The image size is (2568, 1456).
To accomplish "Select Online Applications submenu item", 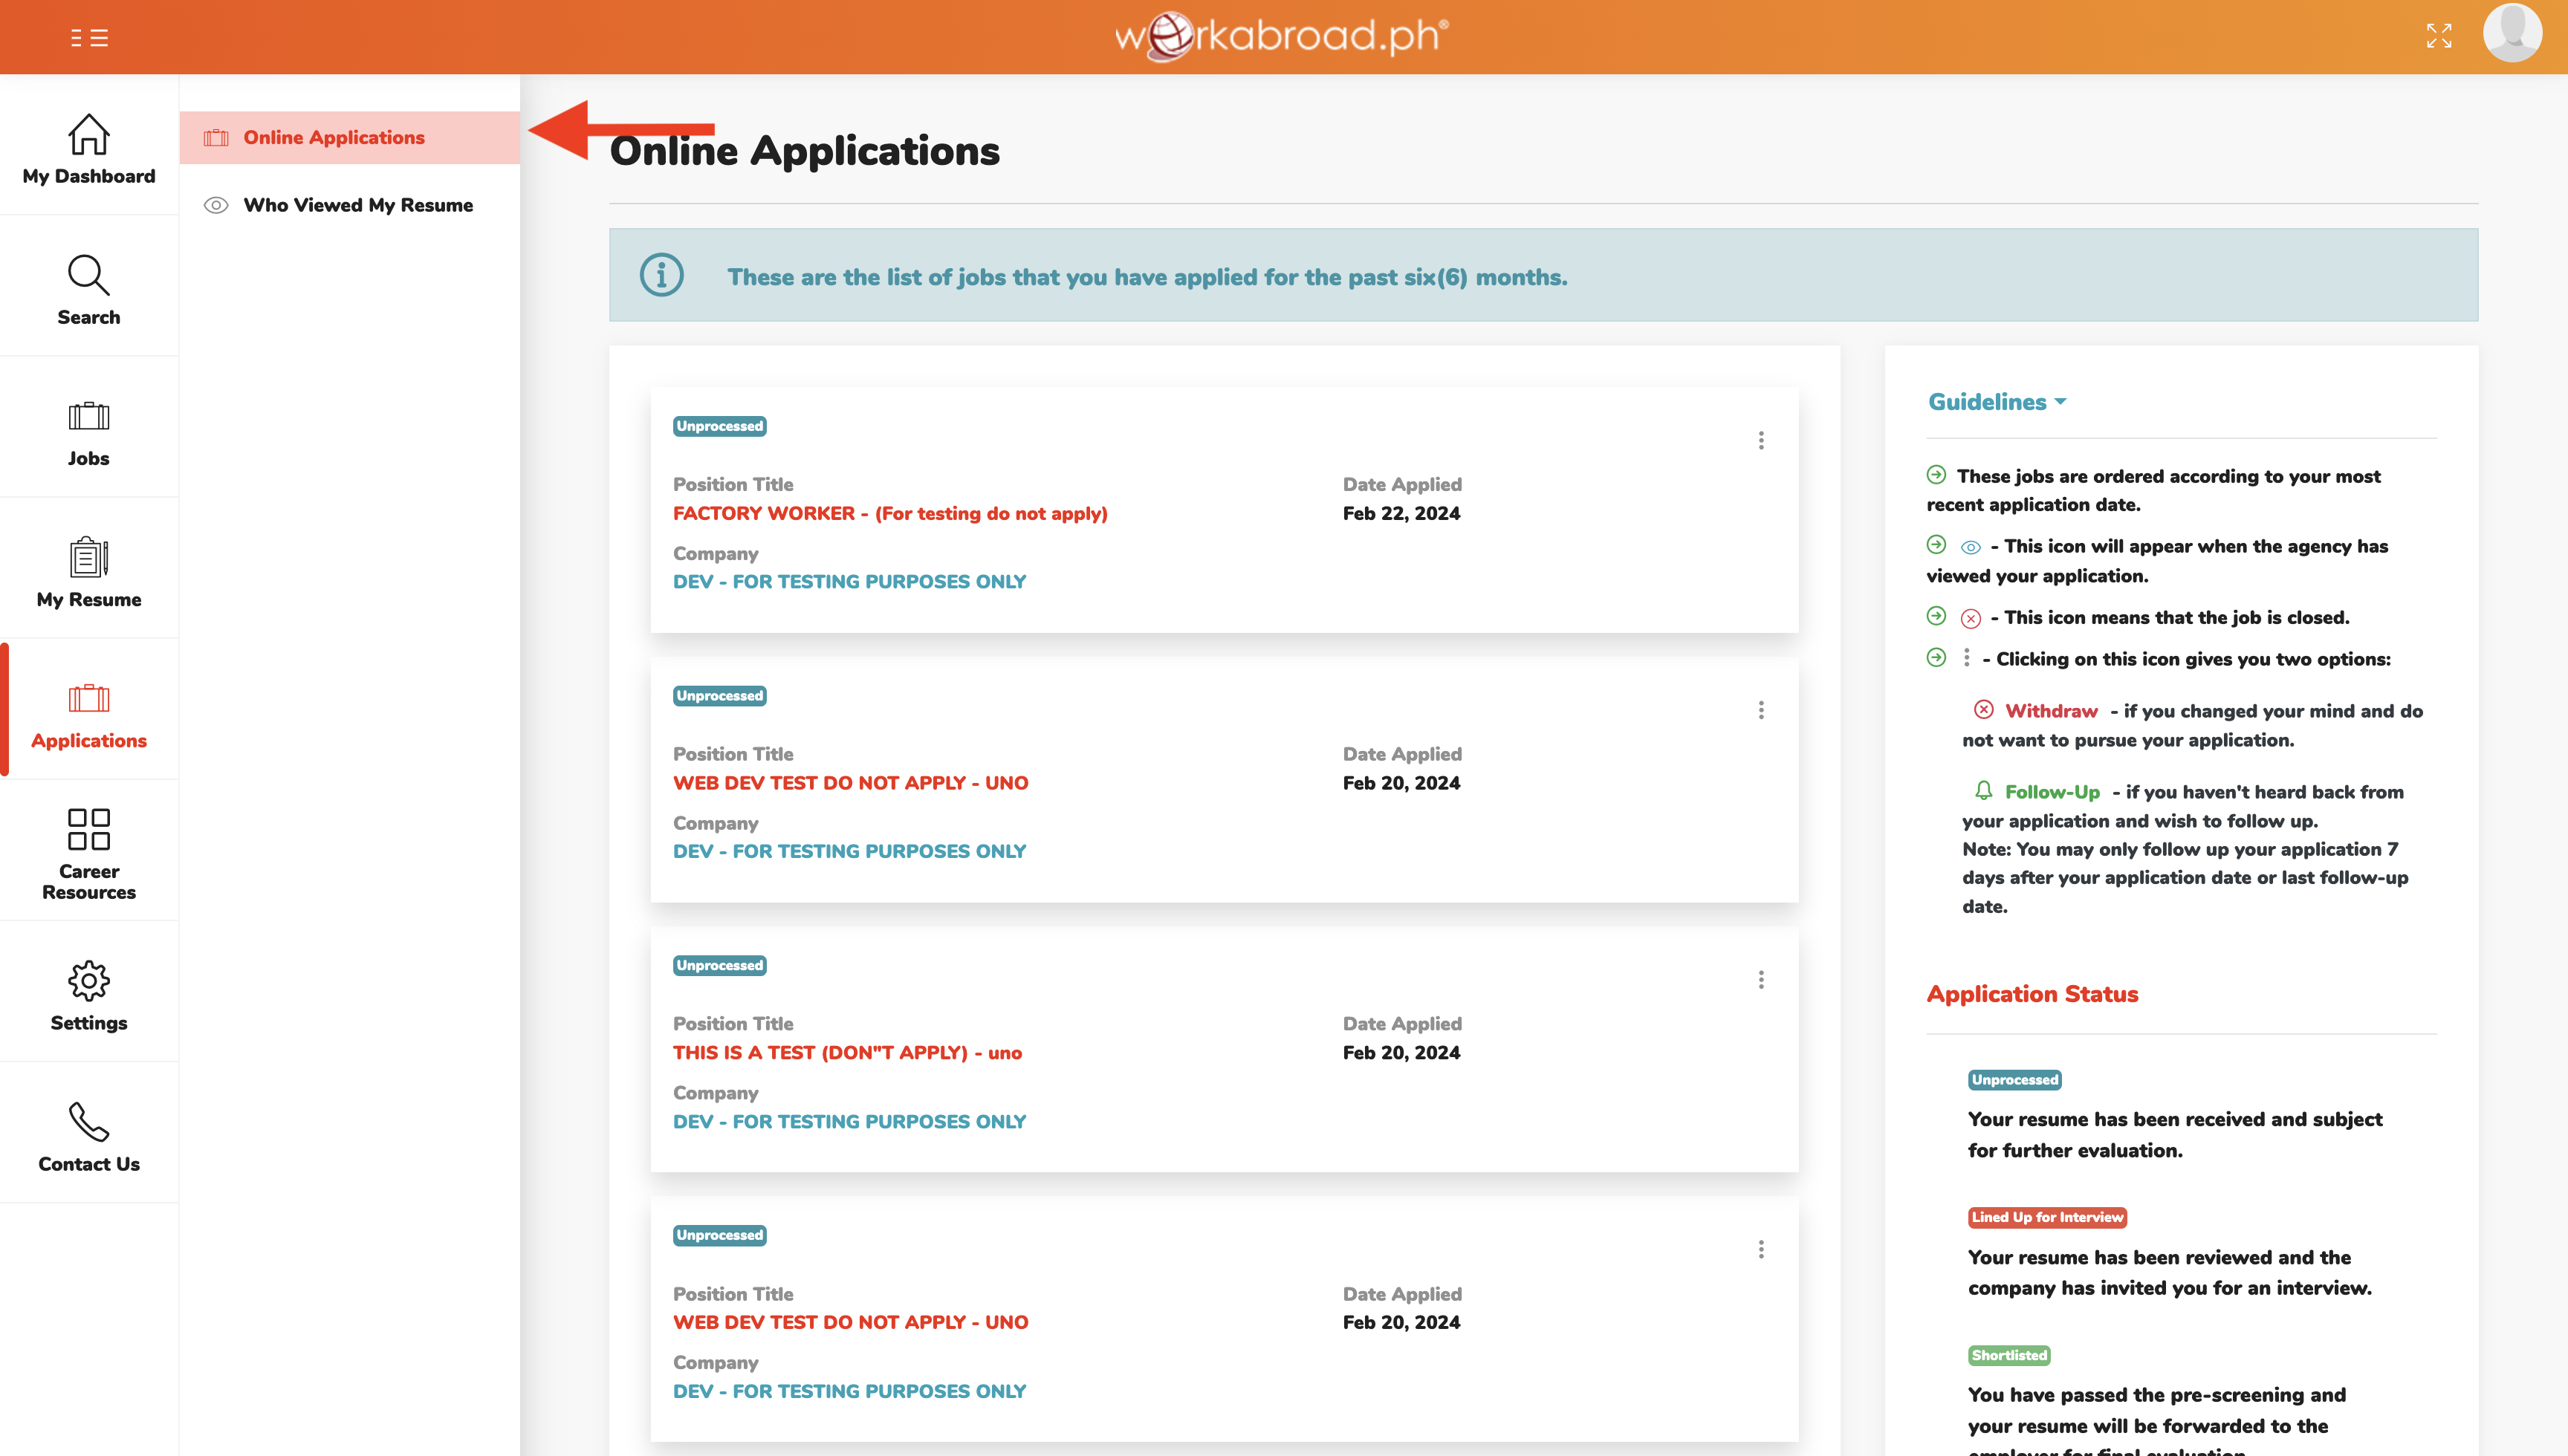I will 334,137.
